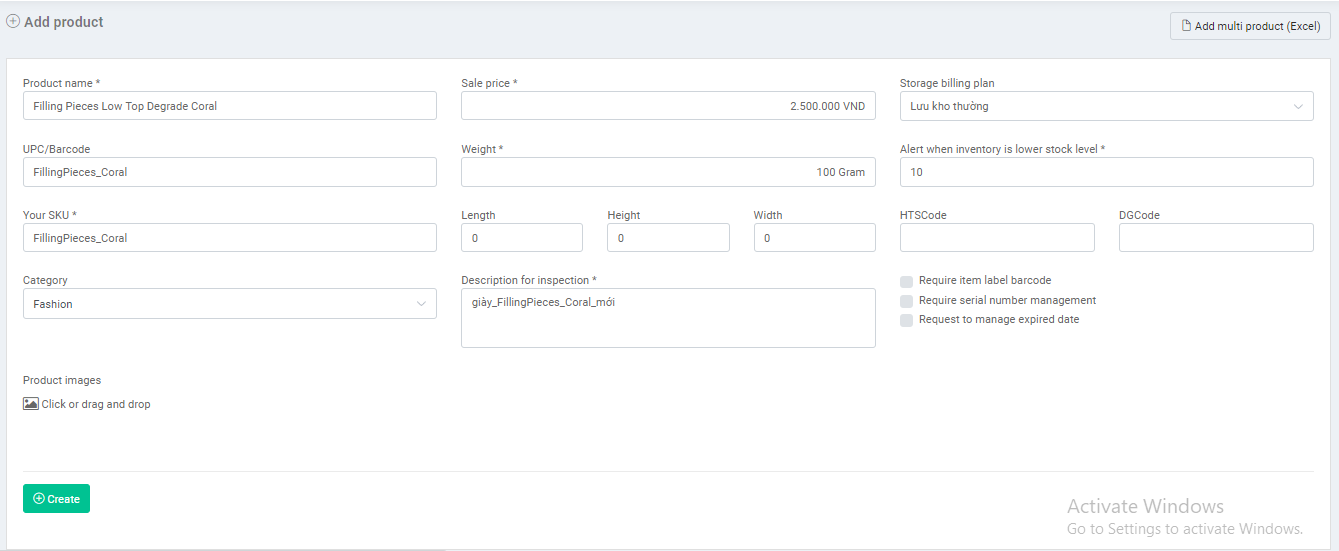Focus the Product name input field
The height and width of the screenshot is (551, 1339).
(x=230, y=106)
